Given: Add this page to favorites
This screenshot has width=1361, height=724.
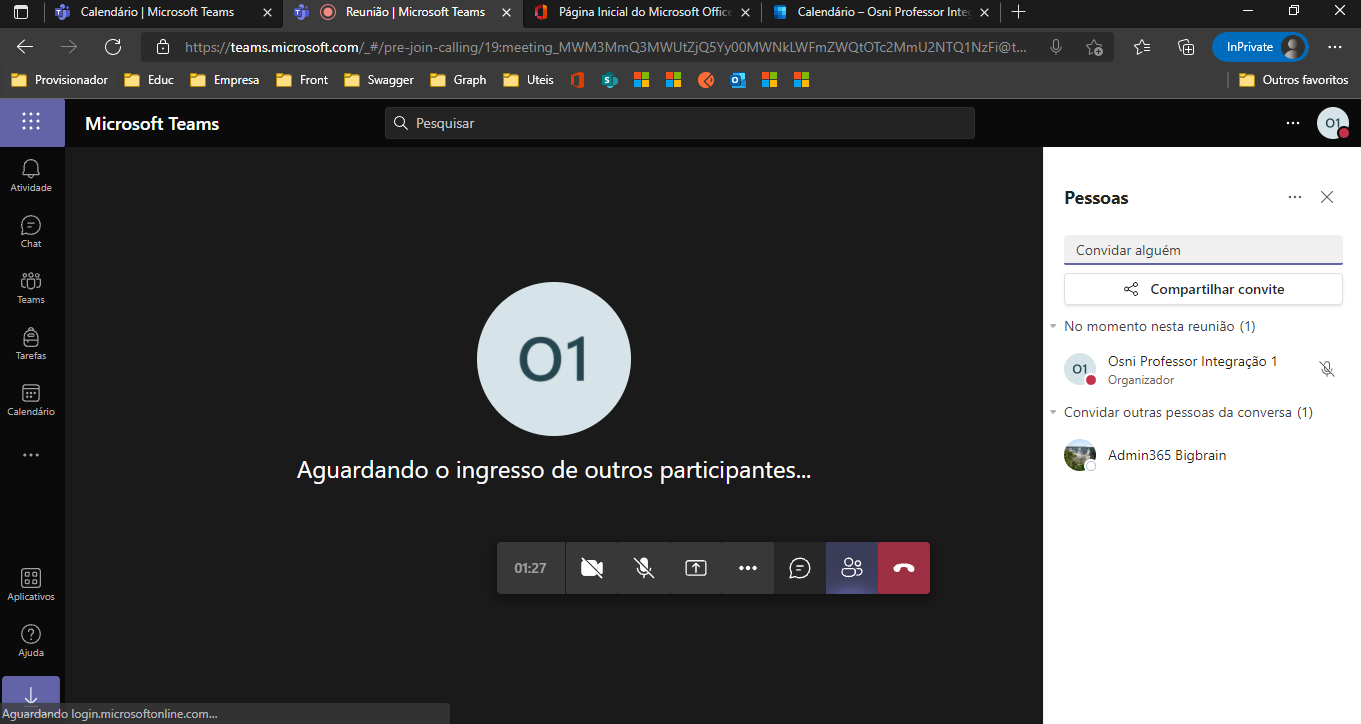Looking at the screenshot, I should point(1094,47).
